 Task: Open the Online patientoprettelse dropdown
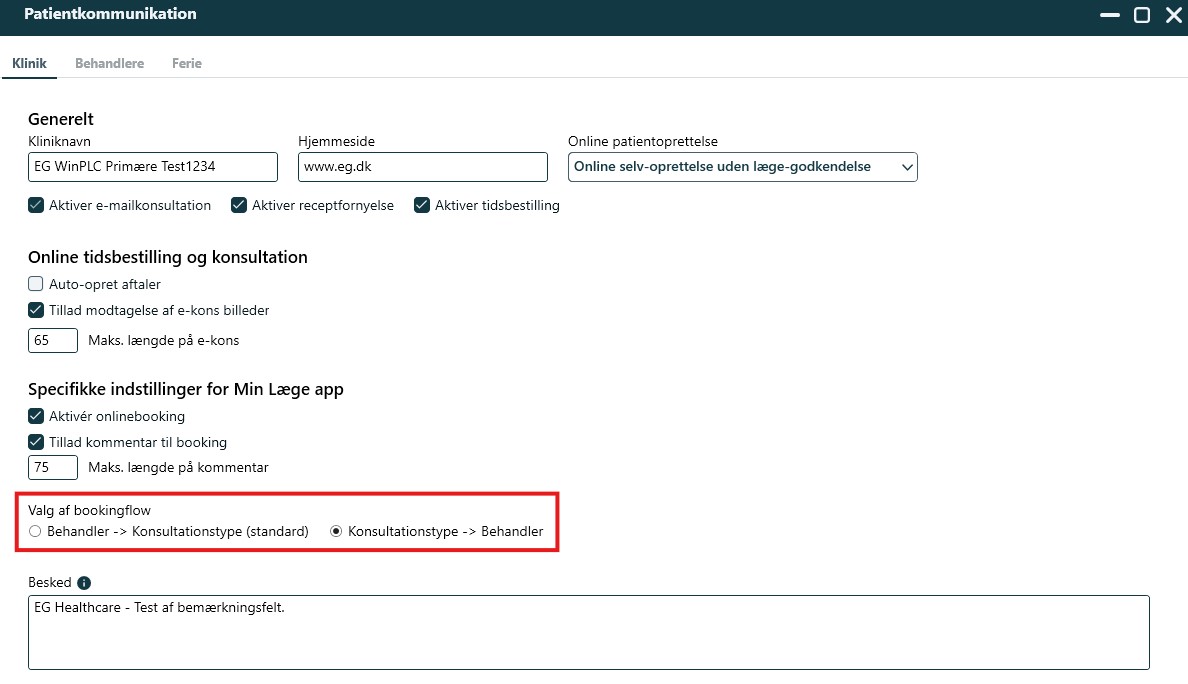(x=742, y=167)
